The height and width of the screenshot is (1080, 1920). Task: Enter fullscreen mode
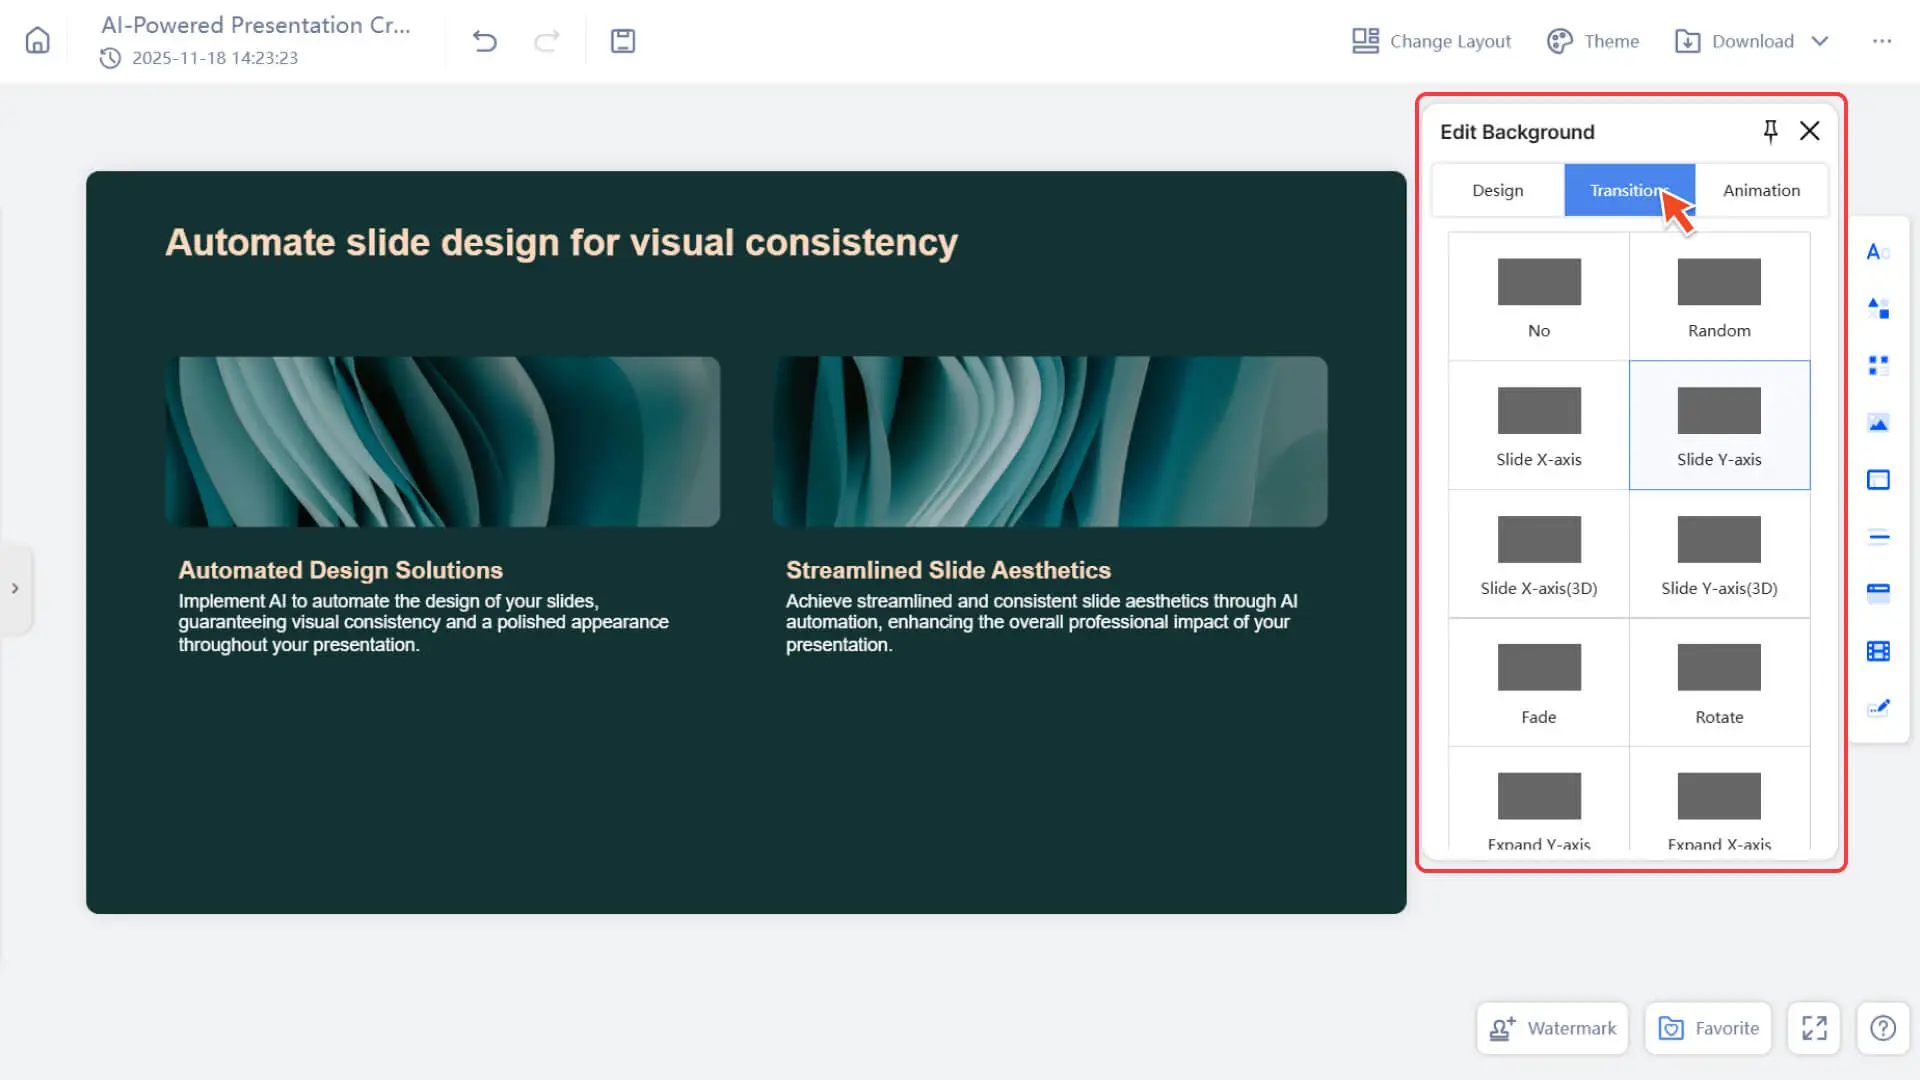1814,1028
